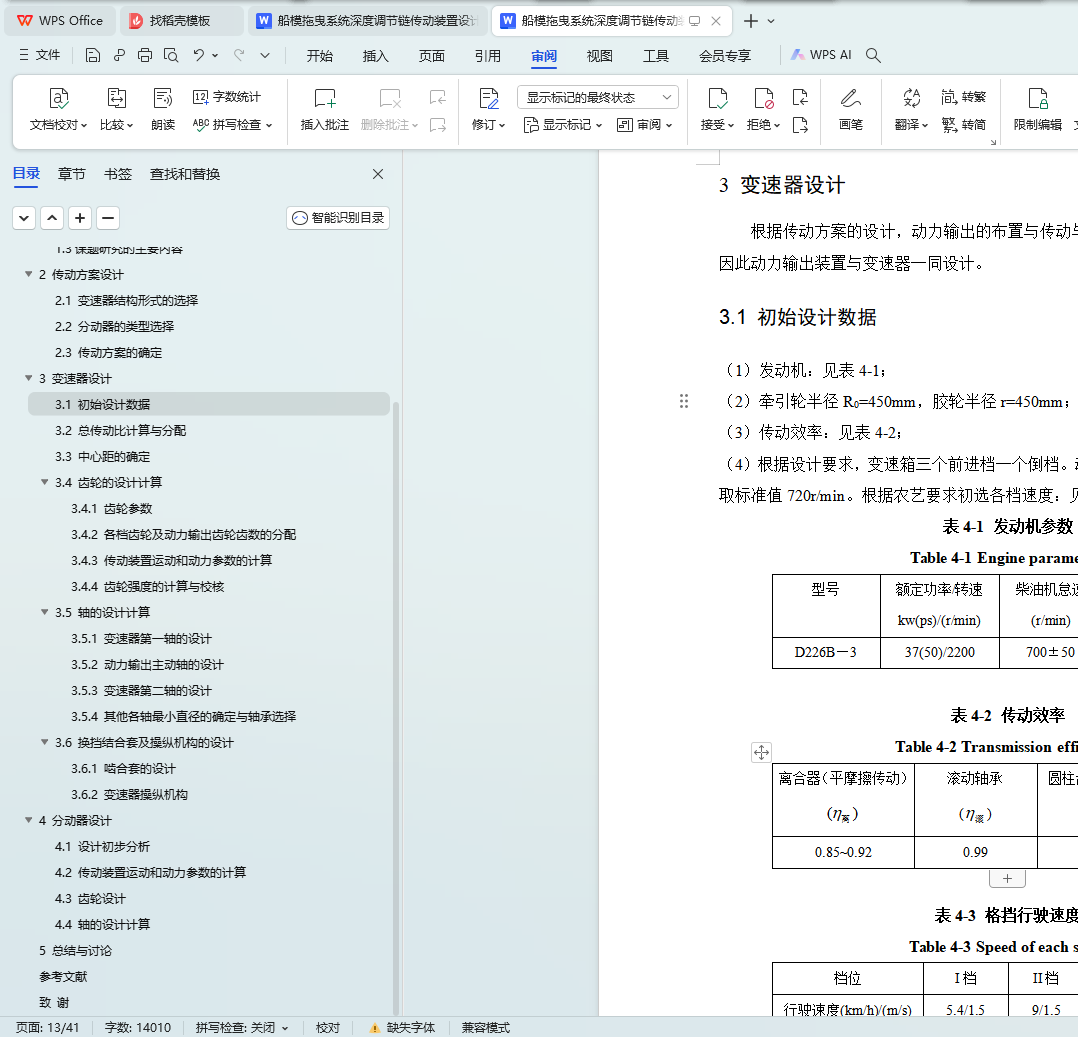Click the minus icon to collapse outline levels

click(108, 218)
